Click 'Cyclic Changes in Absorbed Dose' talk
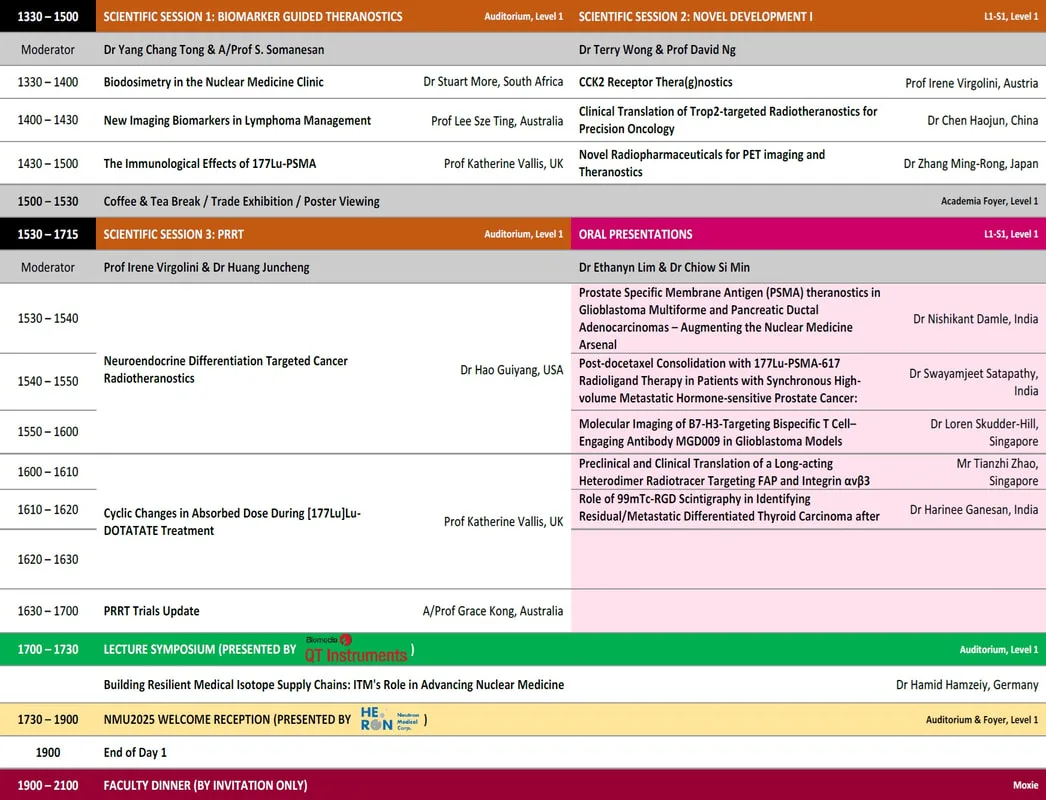 (x=232, y=522)
